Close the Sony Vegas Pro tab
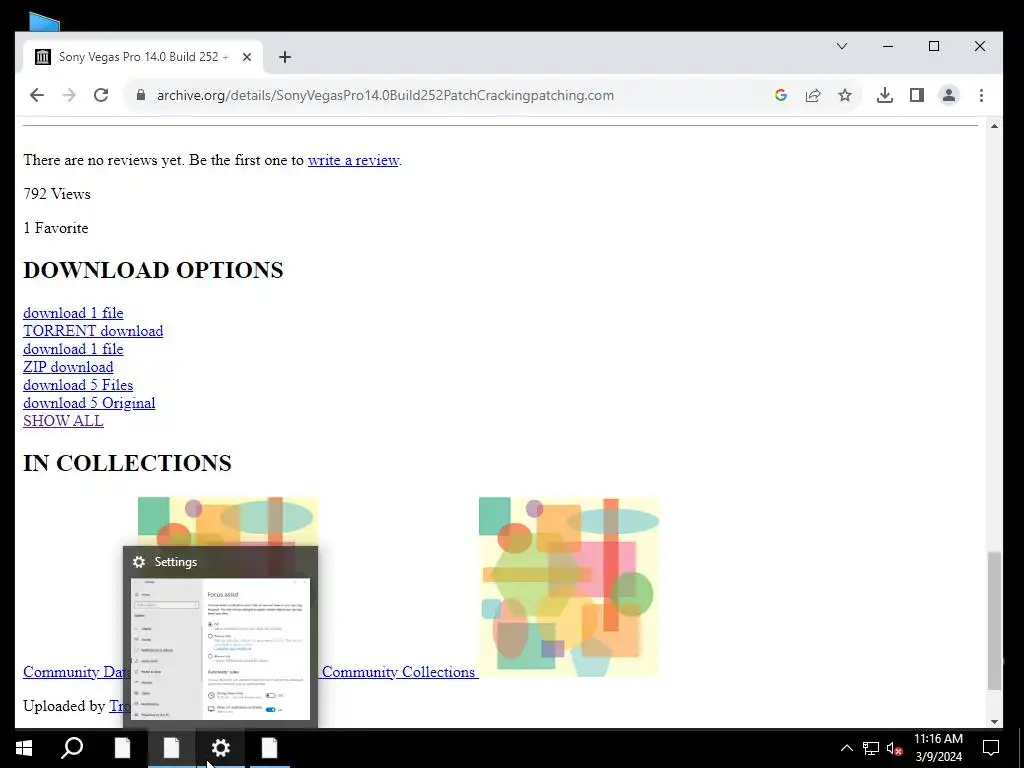The image size is (1024, 768). pos(247,57)
